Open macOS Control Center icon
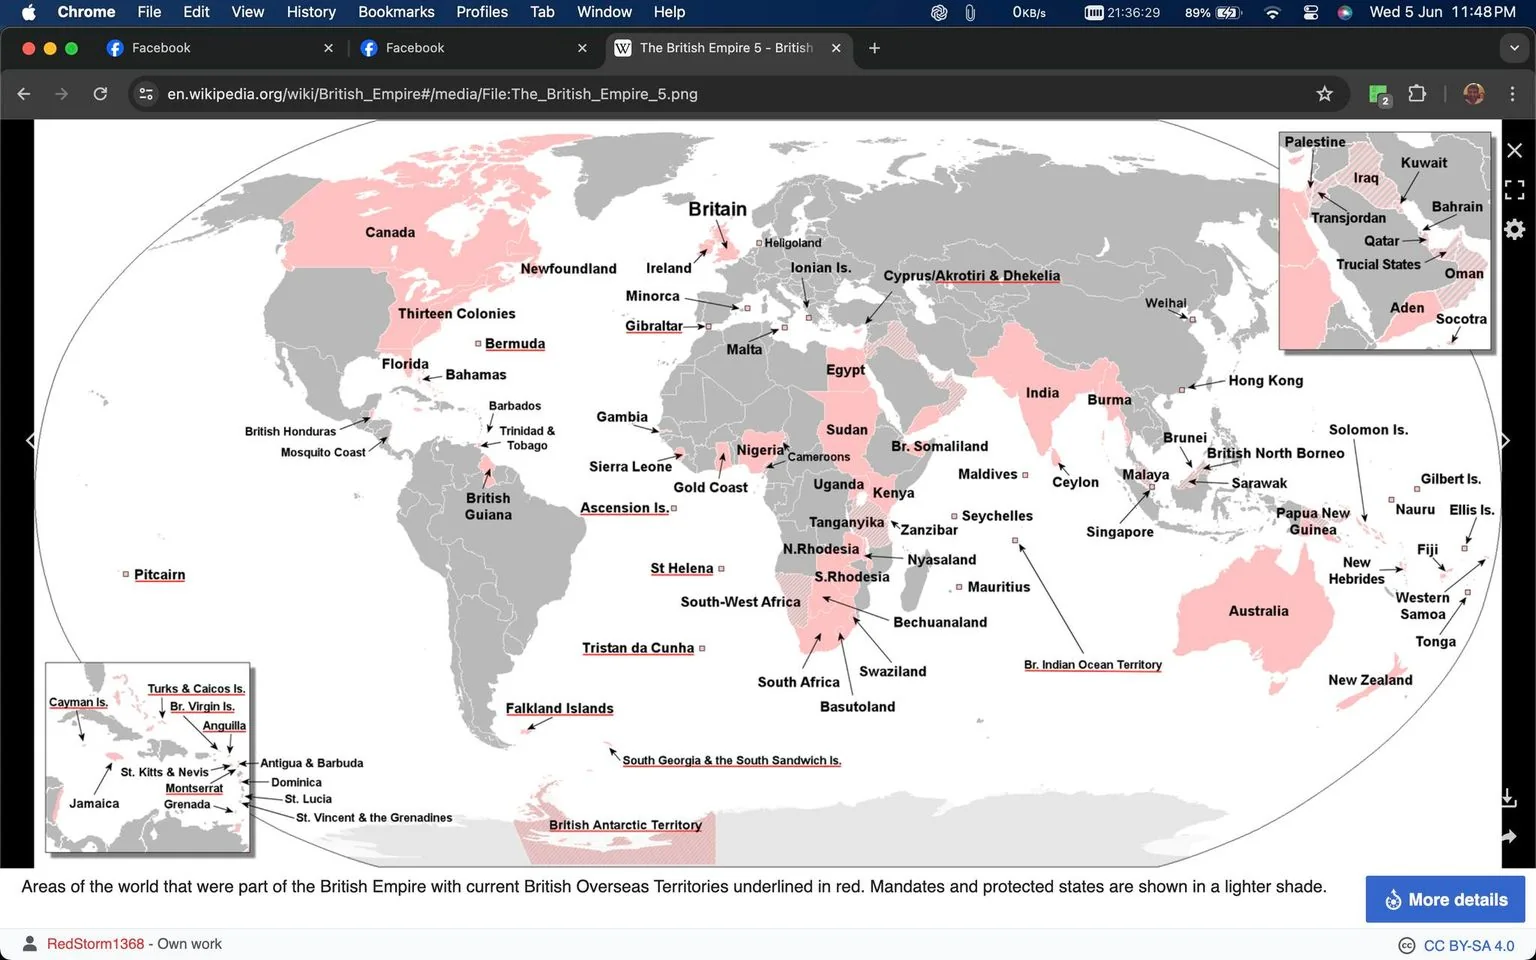Image resolution: width=1536 pixels, height=960 pixels. pyautogui.click(x=1310, y=12)
